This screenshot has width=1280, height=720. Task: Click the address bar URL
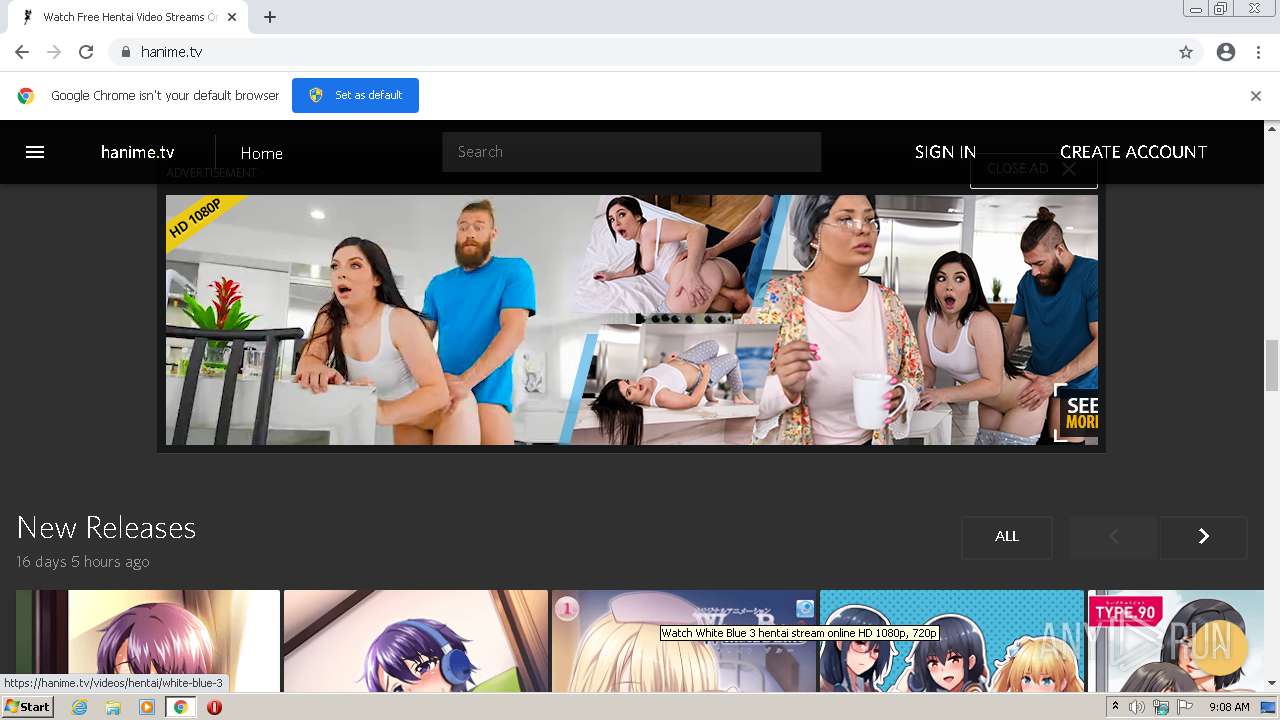coord(171,52)
